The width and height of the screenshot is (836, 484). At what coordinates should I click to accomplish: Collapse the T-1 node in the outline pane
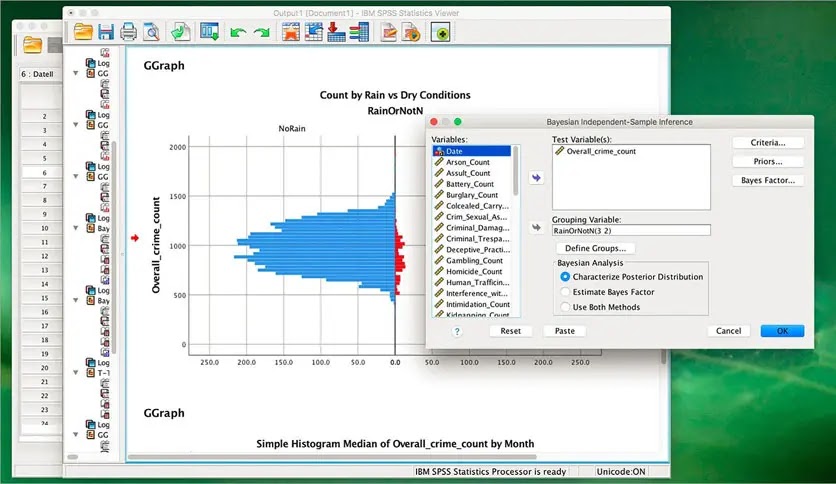76,373
